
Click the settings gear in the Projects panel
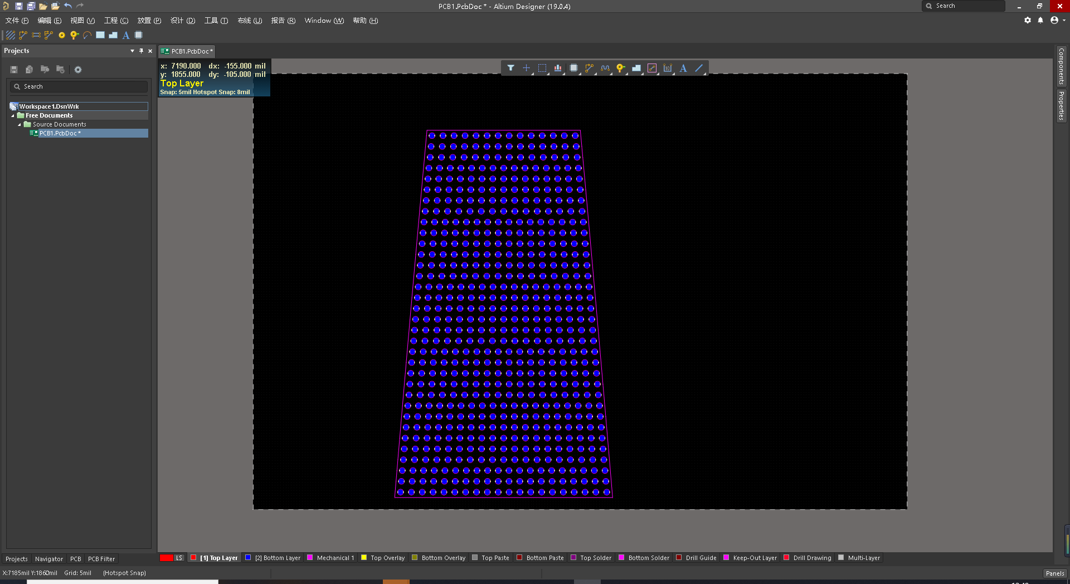pos(78,70)
